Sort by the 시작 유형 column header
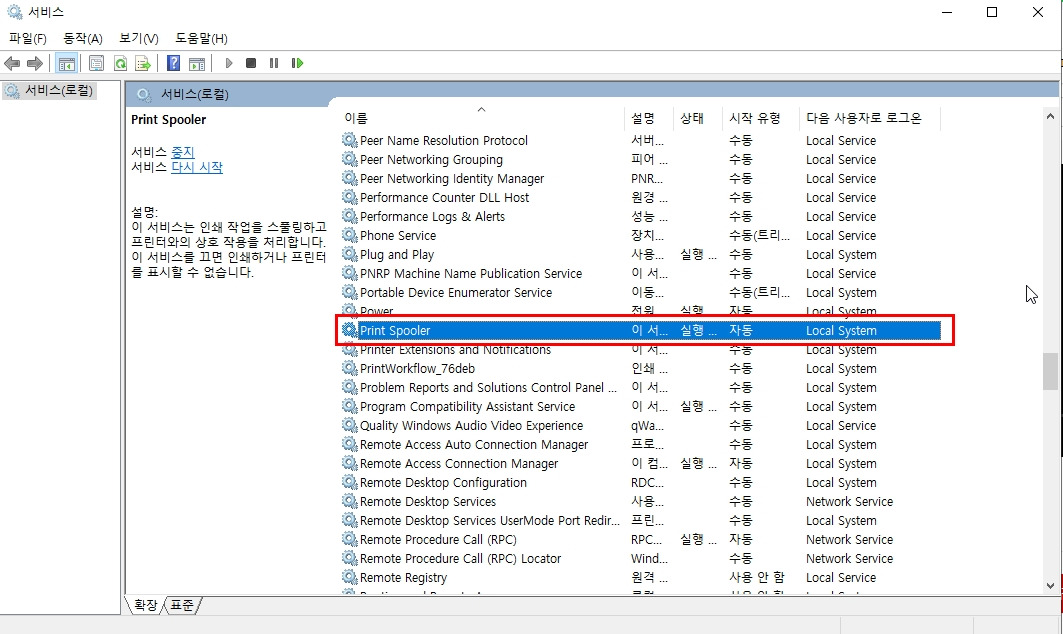The height and width of the screenshot is (634, 1063). coord(755,118)
